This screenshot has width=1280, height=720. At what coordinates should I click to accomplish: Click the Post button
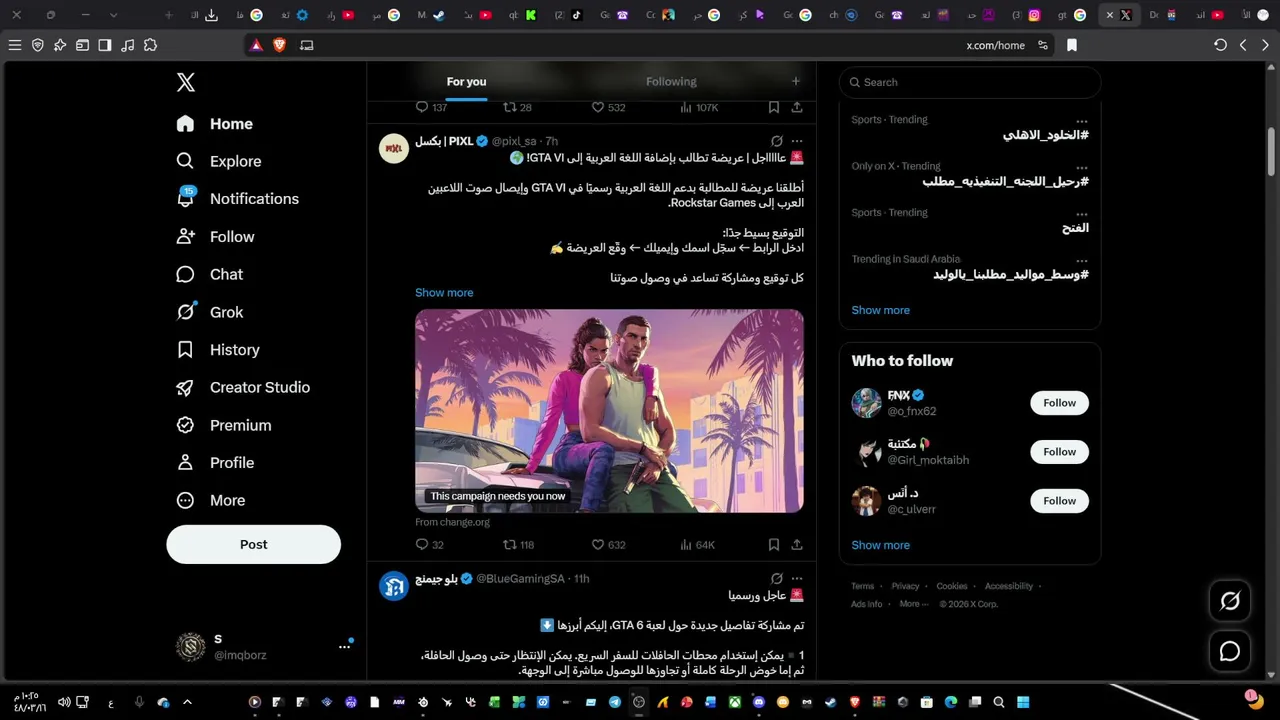click(x=254, y=545)
